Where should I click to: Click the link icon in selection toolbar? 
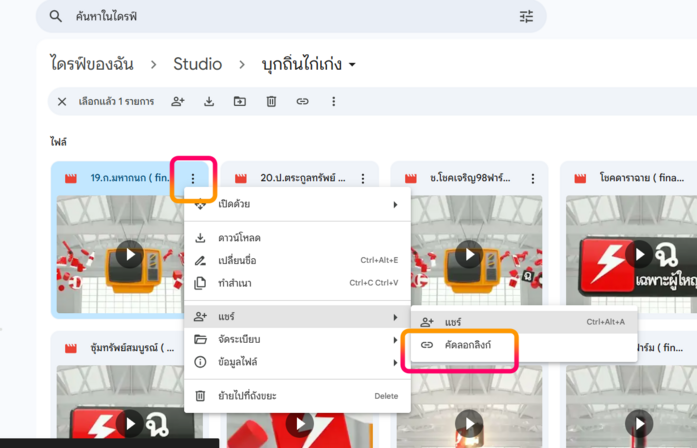[302, 101]
